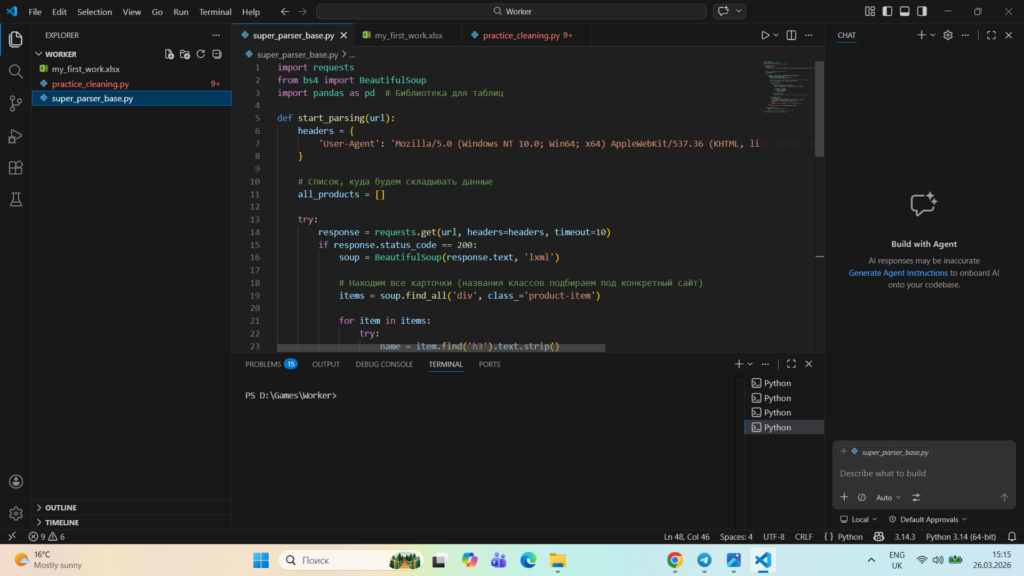This screenshot has width=1024, height=576.
Task: Go back in navigation history
Action: pos(285,11)
